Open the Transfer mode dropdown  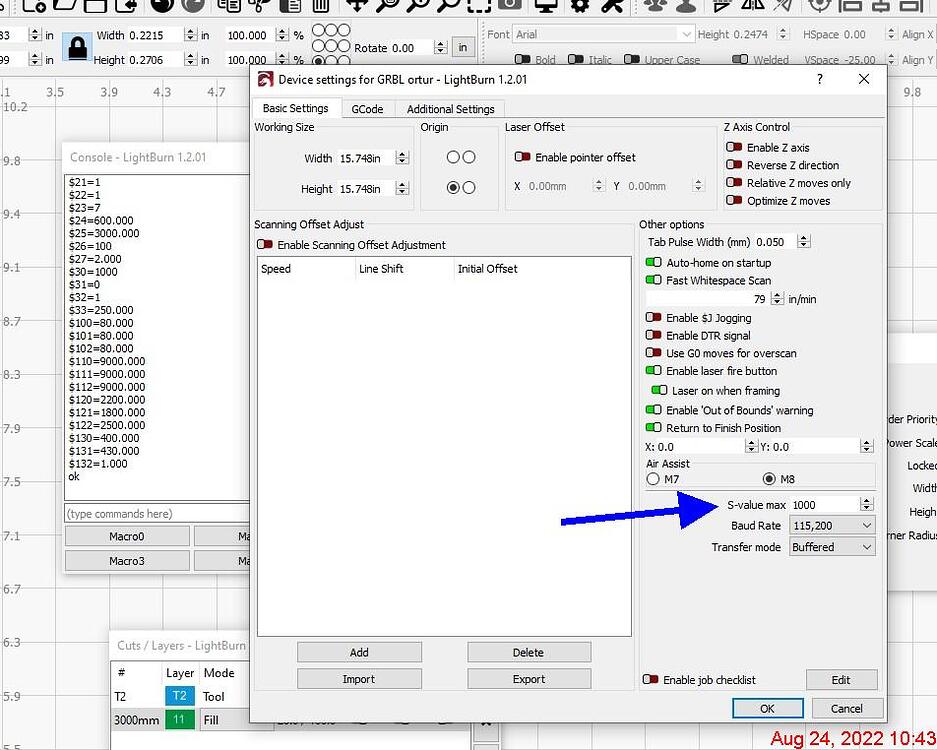pos(832,546)
